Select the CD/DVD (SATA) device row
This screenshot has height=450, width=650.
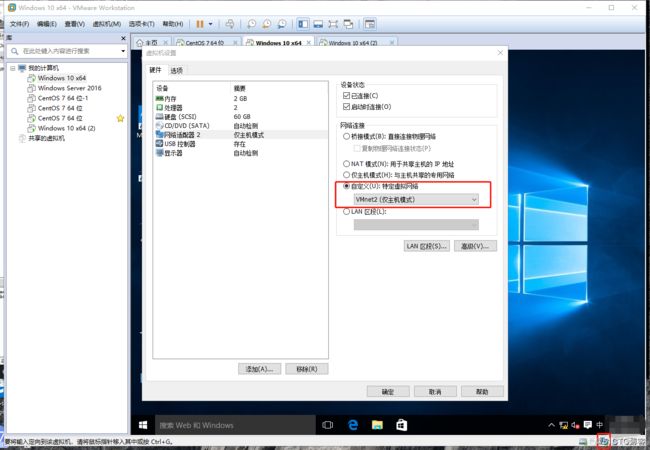(241, 126)
